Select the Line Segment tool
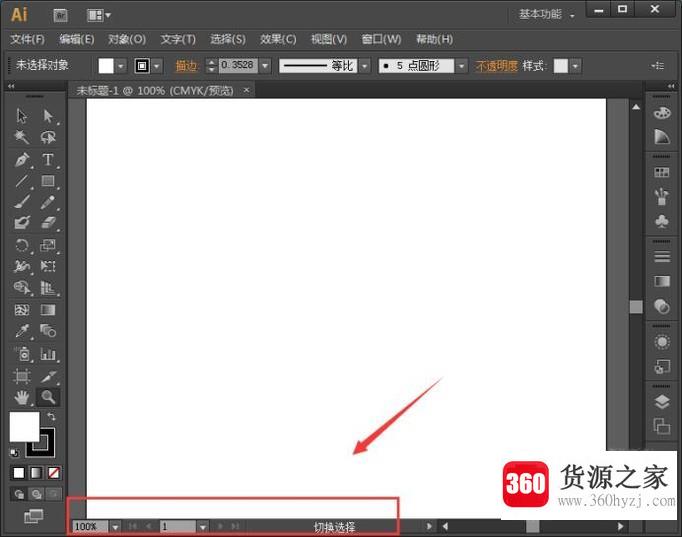 [x=22, y=181]
